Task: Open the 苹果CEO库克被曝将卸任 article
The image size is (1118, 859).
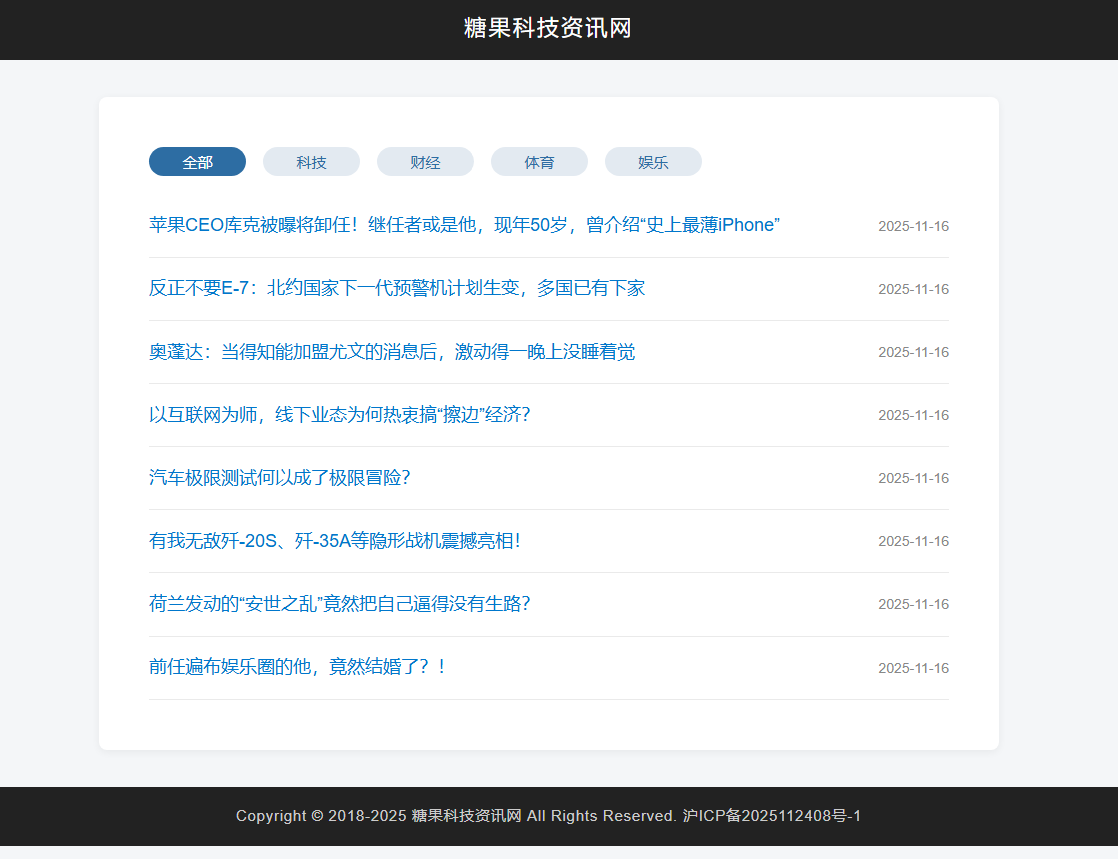Action: (463, 225)
